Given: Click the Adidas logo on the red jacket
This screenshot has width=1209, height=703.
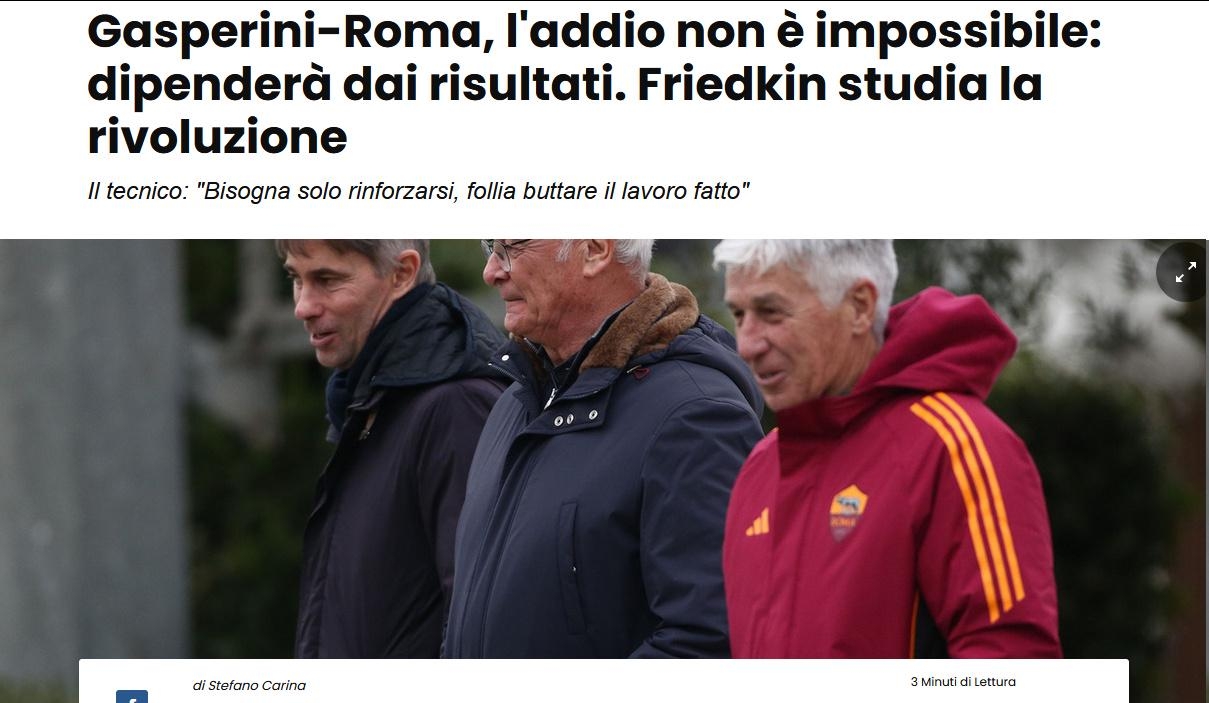Looking at the screenshot, I should pos(757,523).
